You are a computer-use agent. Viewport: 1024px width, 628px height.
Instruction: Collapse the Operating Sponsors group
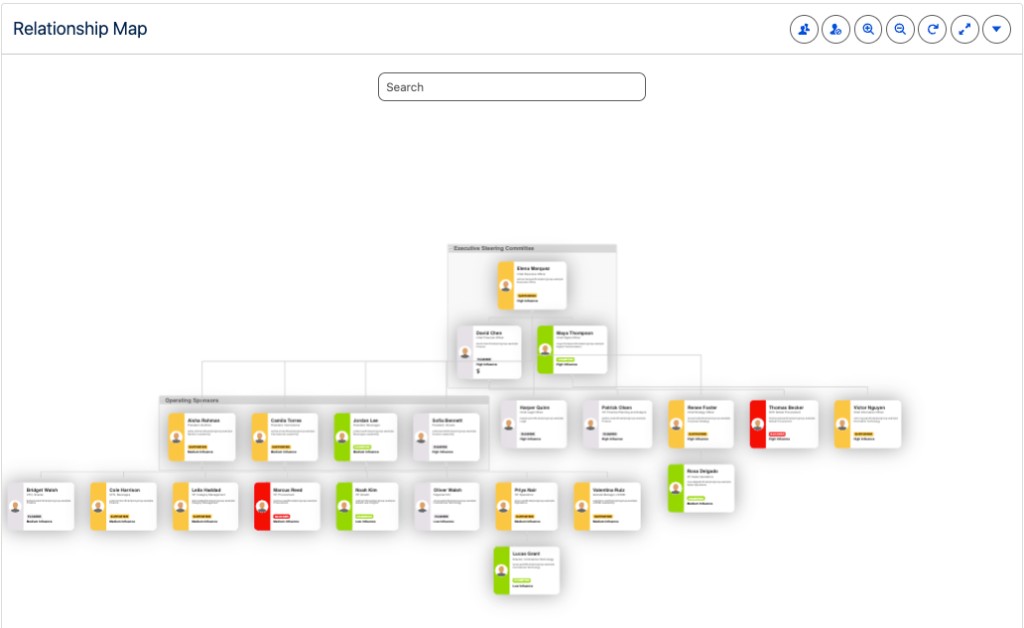pos(163,400)
